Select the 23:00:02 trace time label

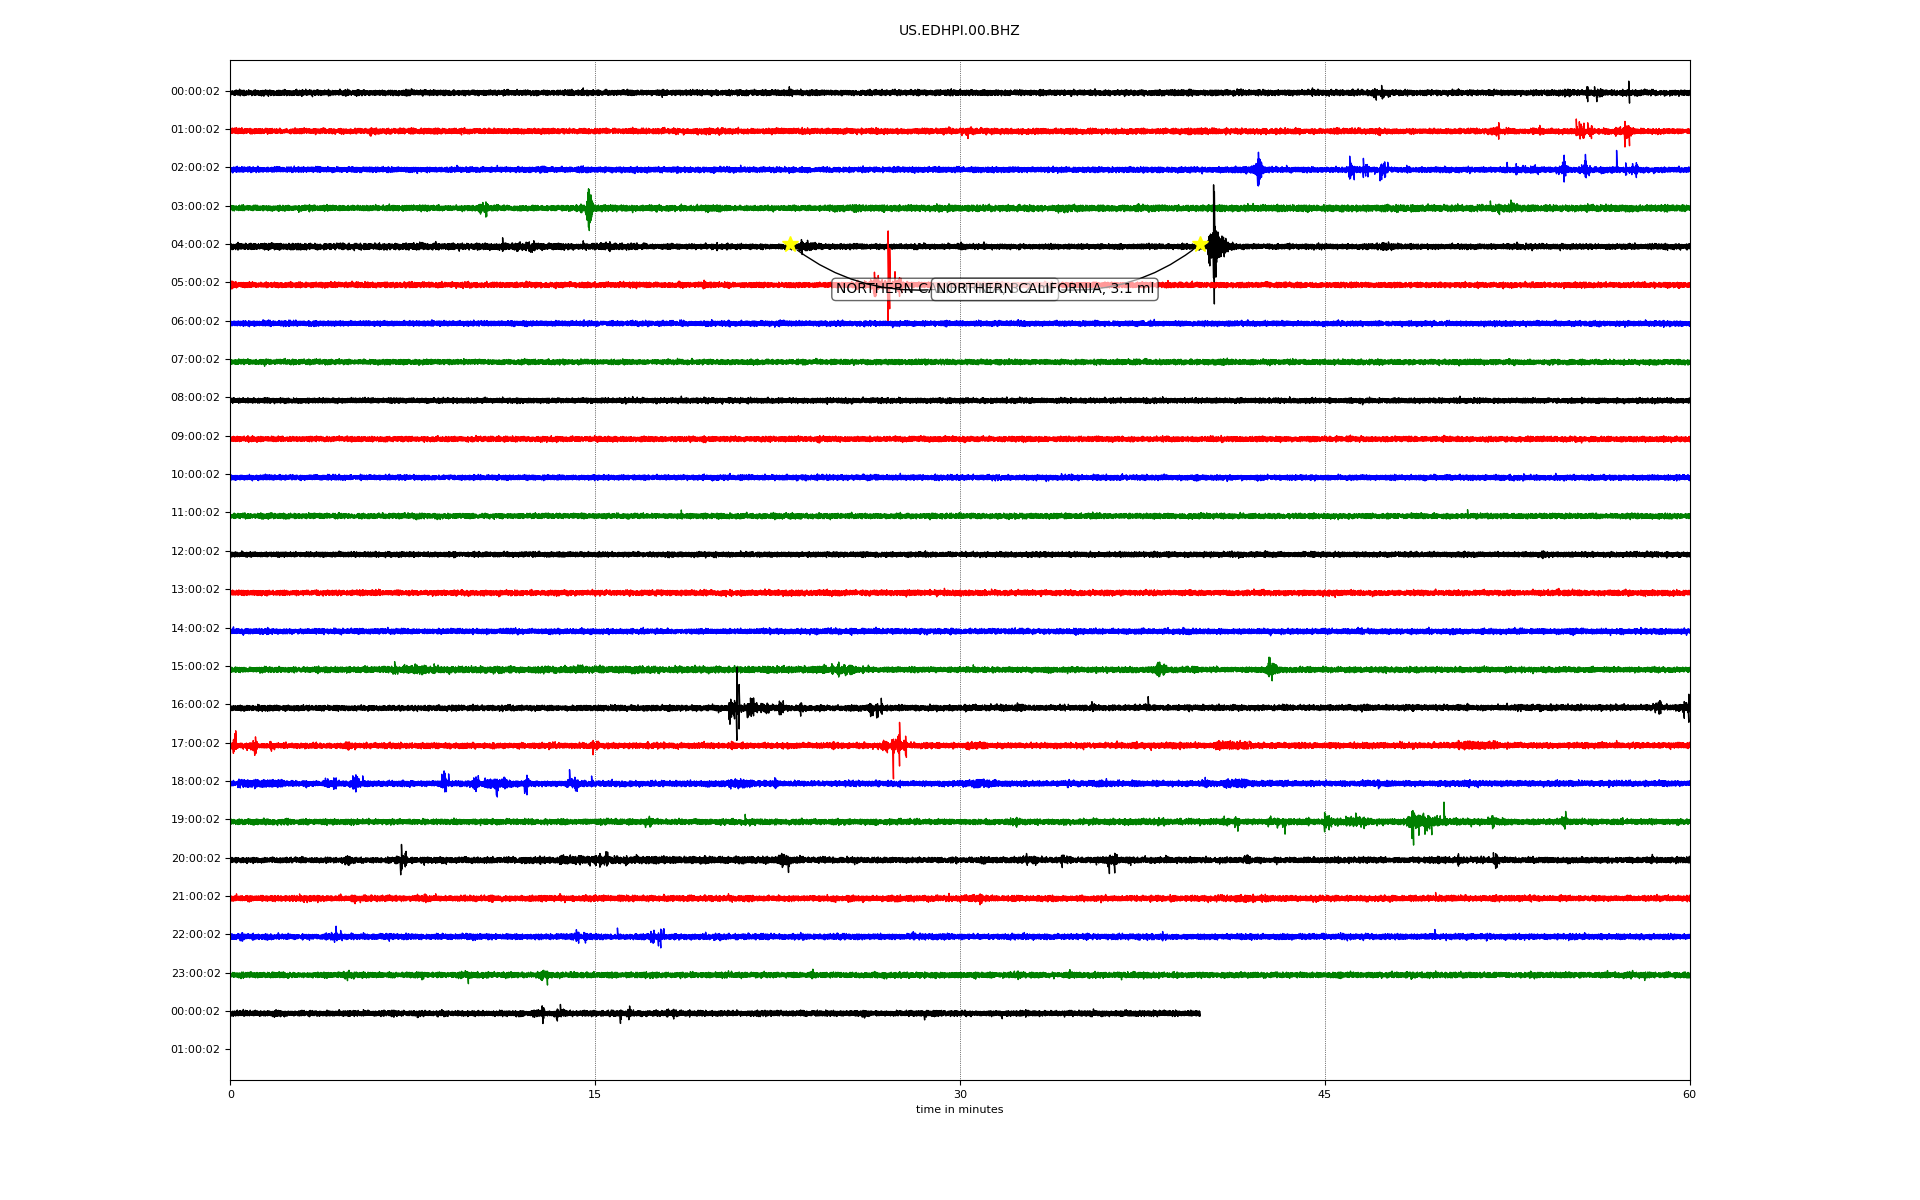click(x=195, y=974)
